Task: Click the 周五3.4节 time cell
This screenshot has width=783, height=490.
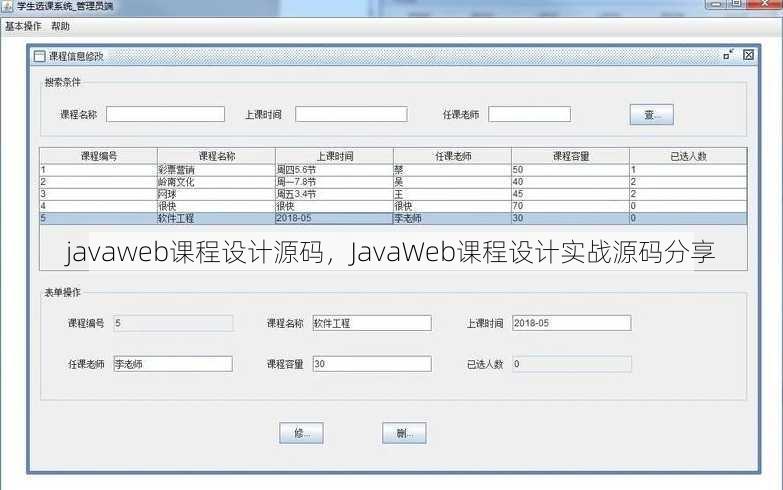Action: click(335, 194)
